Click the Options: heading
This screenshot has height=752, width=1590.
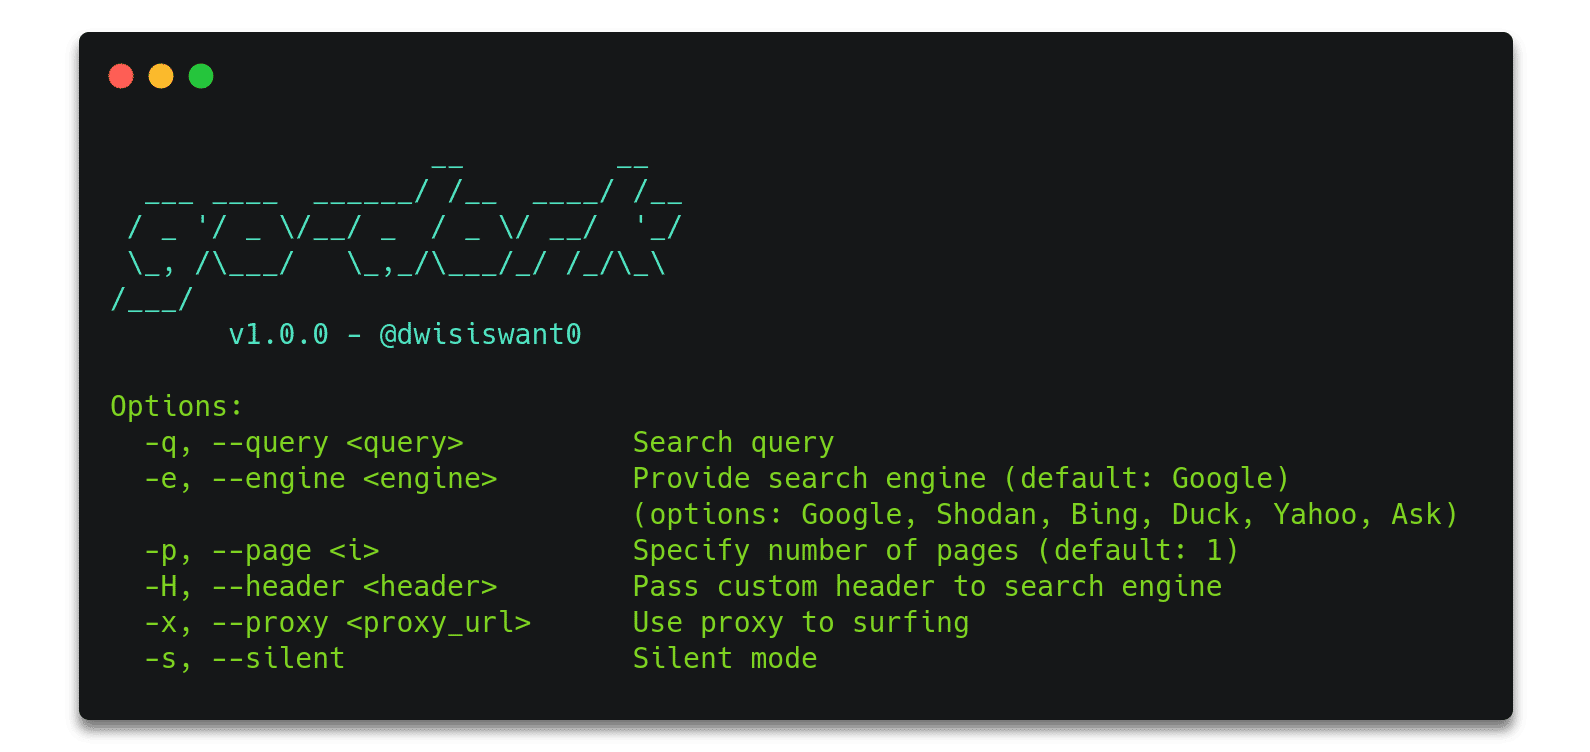pyautogui.click(x=176, y=406)
